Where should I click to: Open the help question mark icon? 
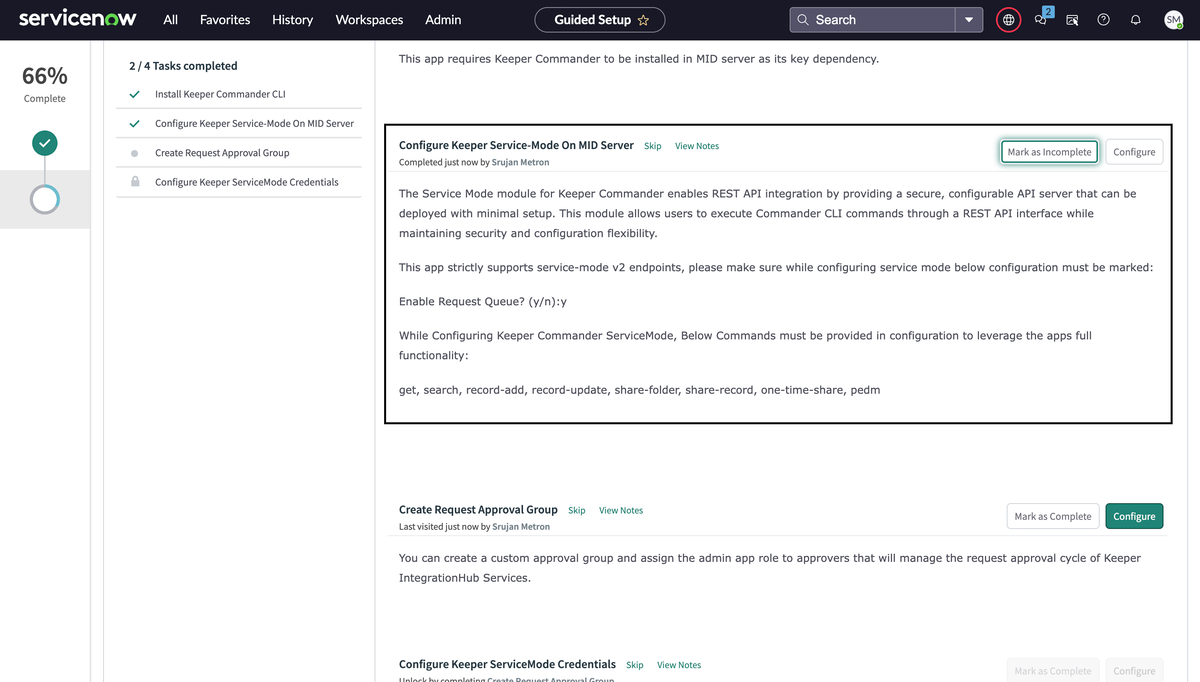1103,20
